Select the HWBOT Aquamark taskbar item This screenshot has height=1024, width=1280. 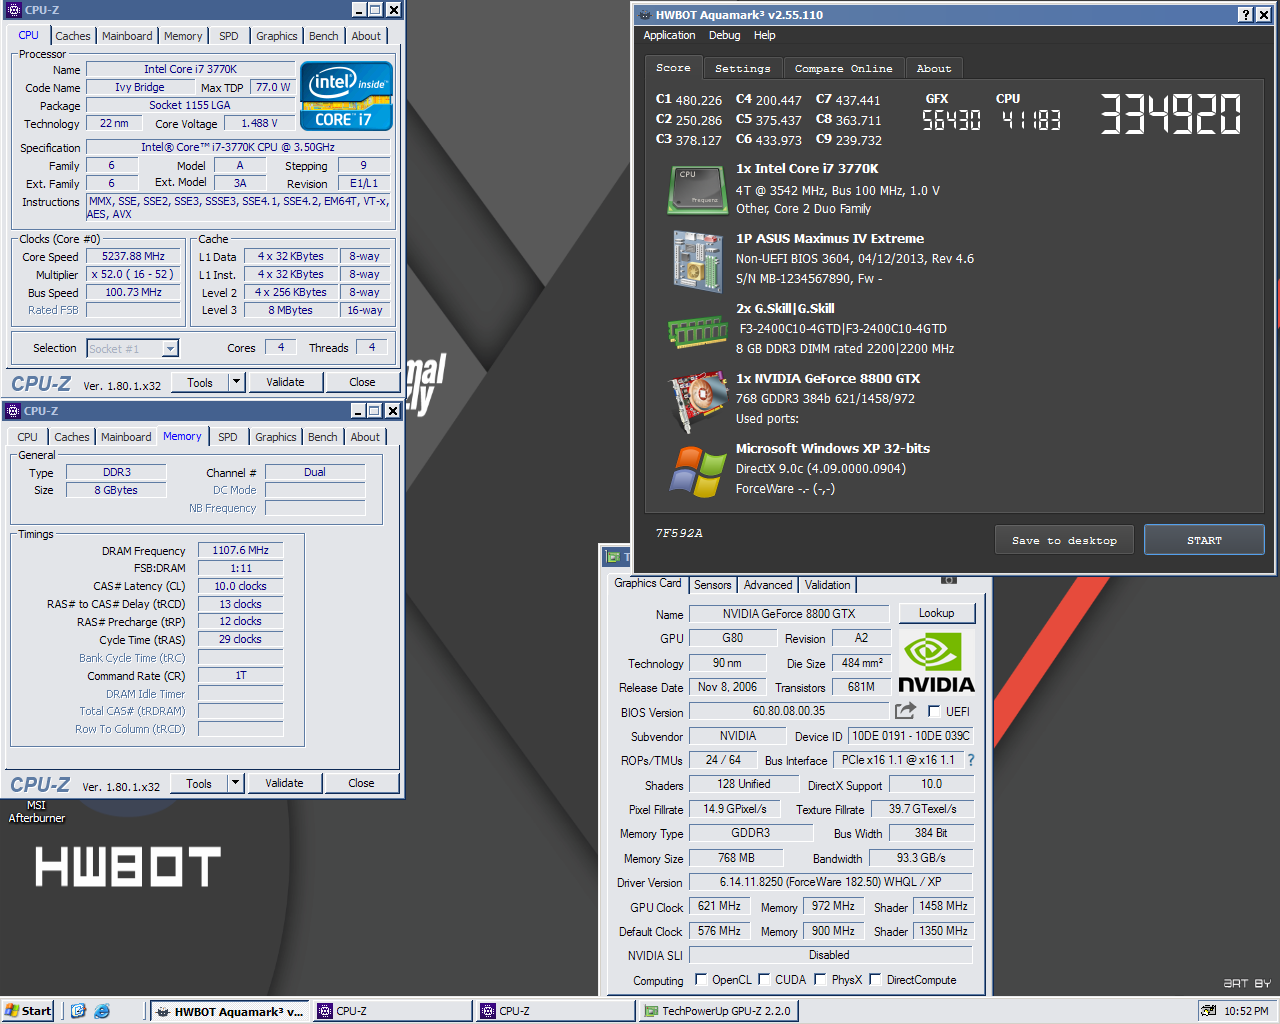click(x=230, y=1011)
